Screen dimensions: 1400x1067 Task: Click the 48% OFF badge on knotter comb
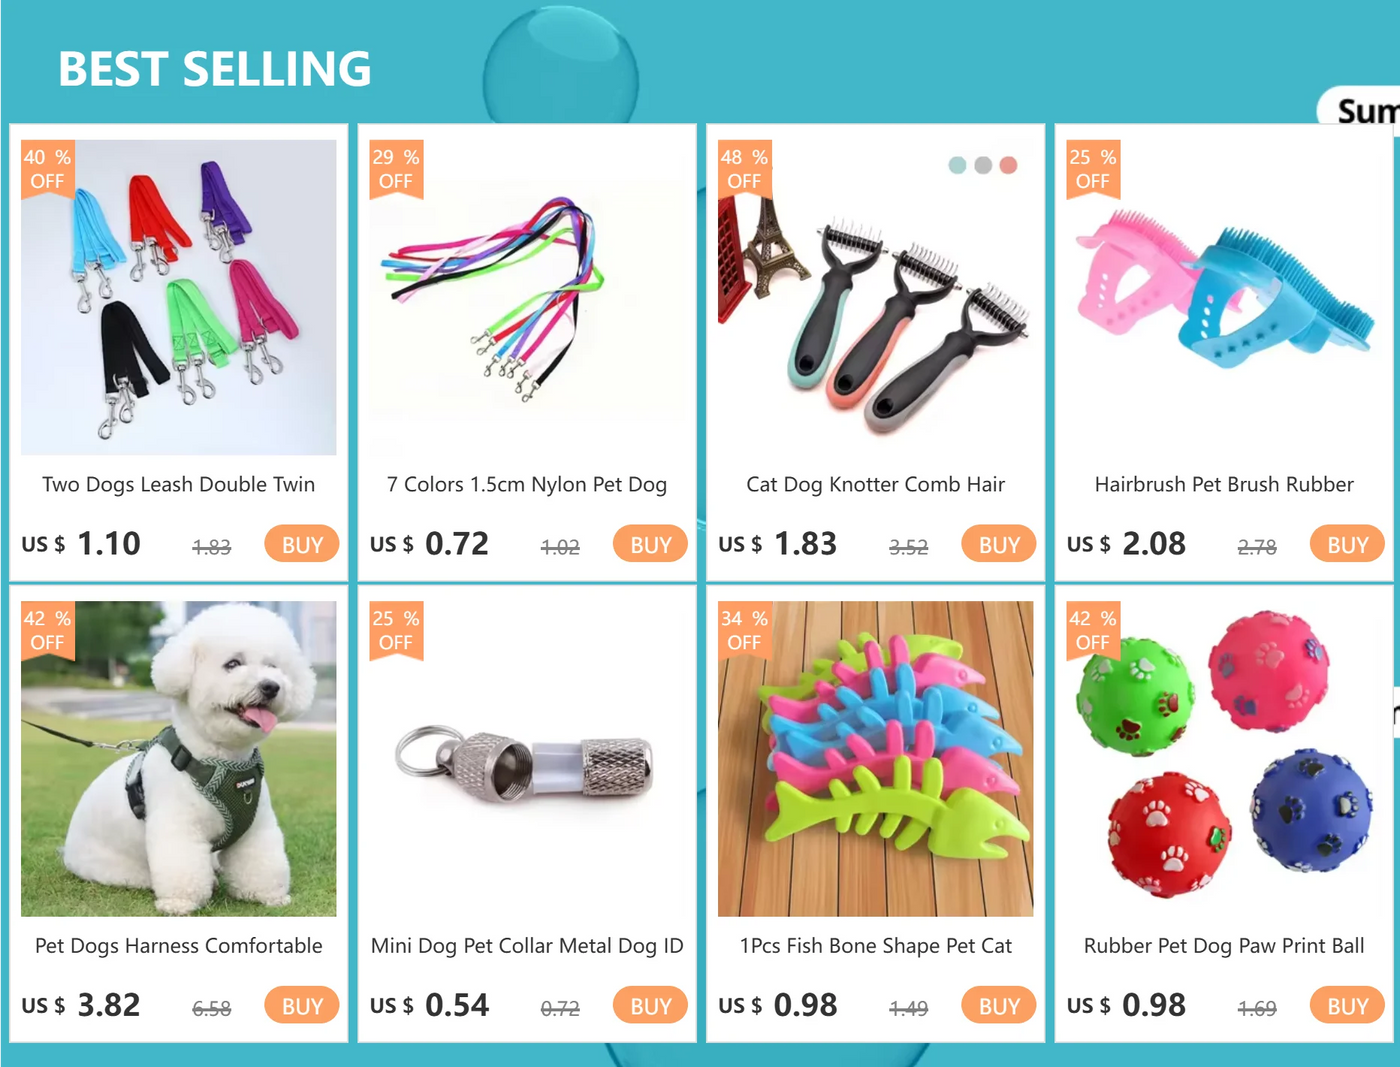(x=744, y=169)
